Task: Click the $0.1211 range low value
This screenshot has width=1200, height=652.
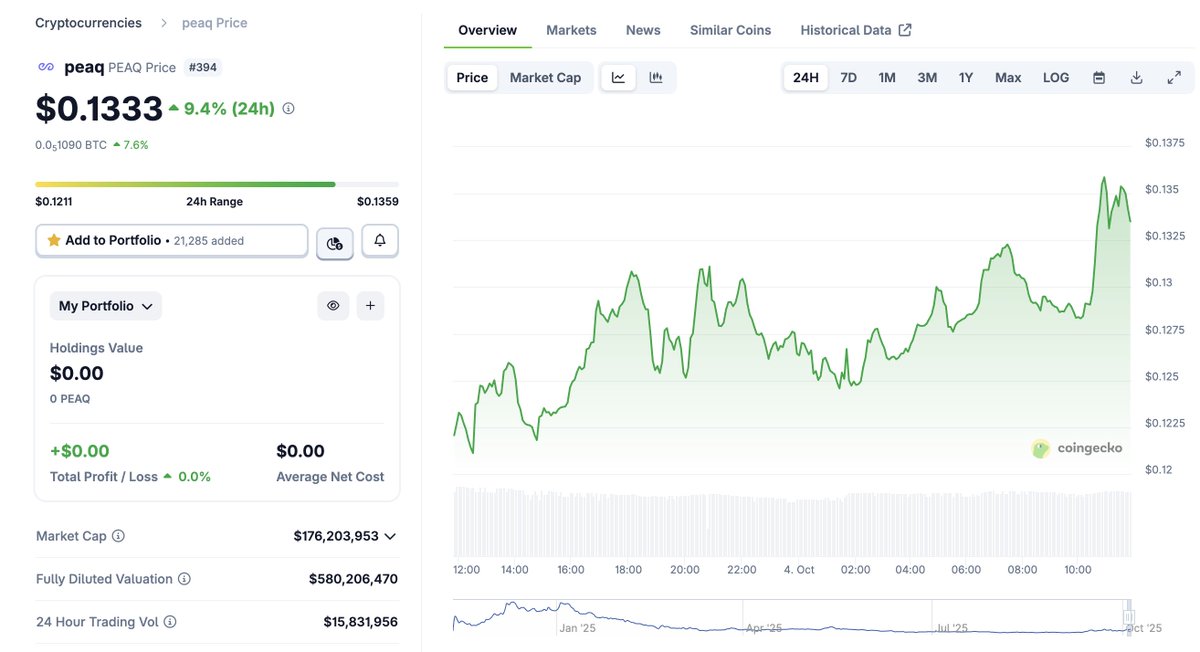Action: (x=54, y=201)
